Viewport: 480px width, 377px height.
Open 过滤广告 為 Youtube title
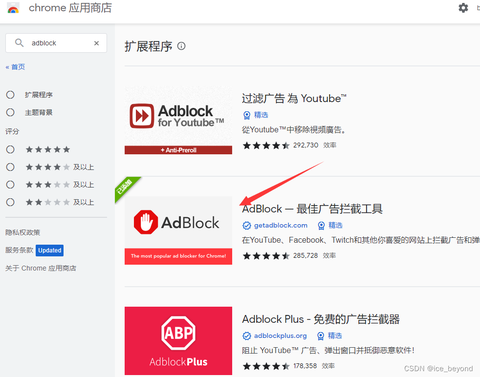[294, 98]
